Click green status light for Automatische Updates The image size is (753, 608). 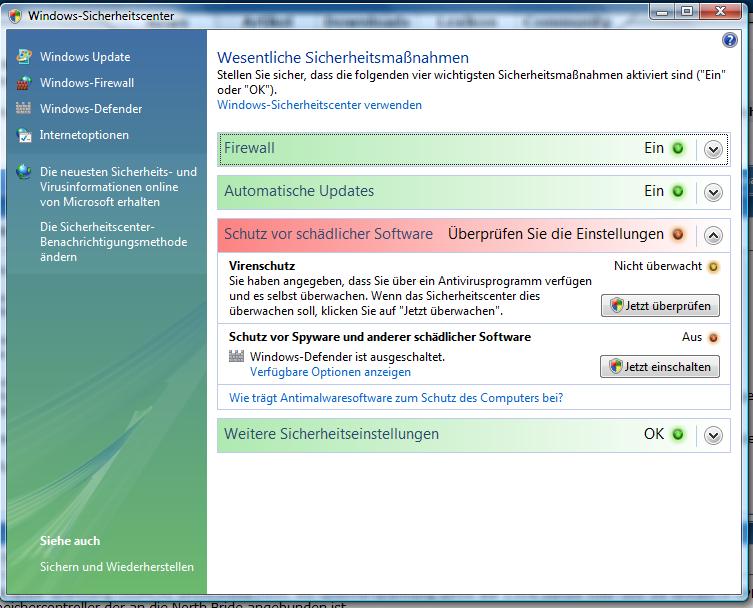point(678,192)
